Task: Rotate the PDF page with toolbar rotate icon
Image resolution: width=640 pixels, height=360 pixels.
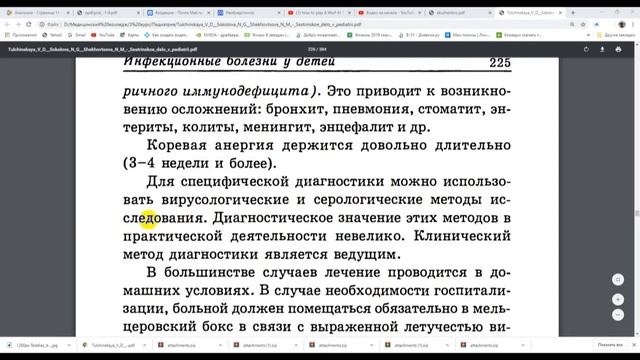Action: coord(586,49)
